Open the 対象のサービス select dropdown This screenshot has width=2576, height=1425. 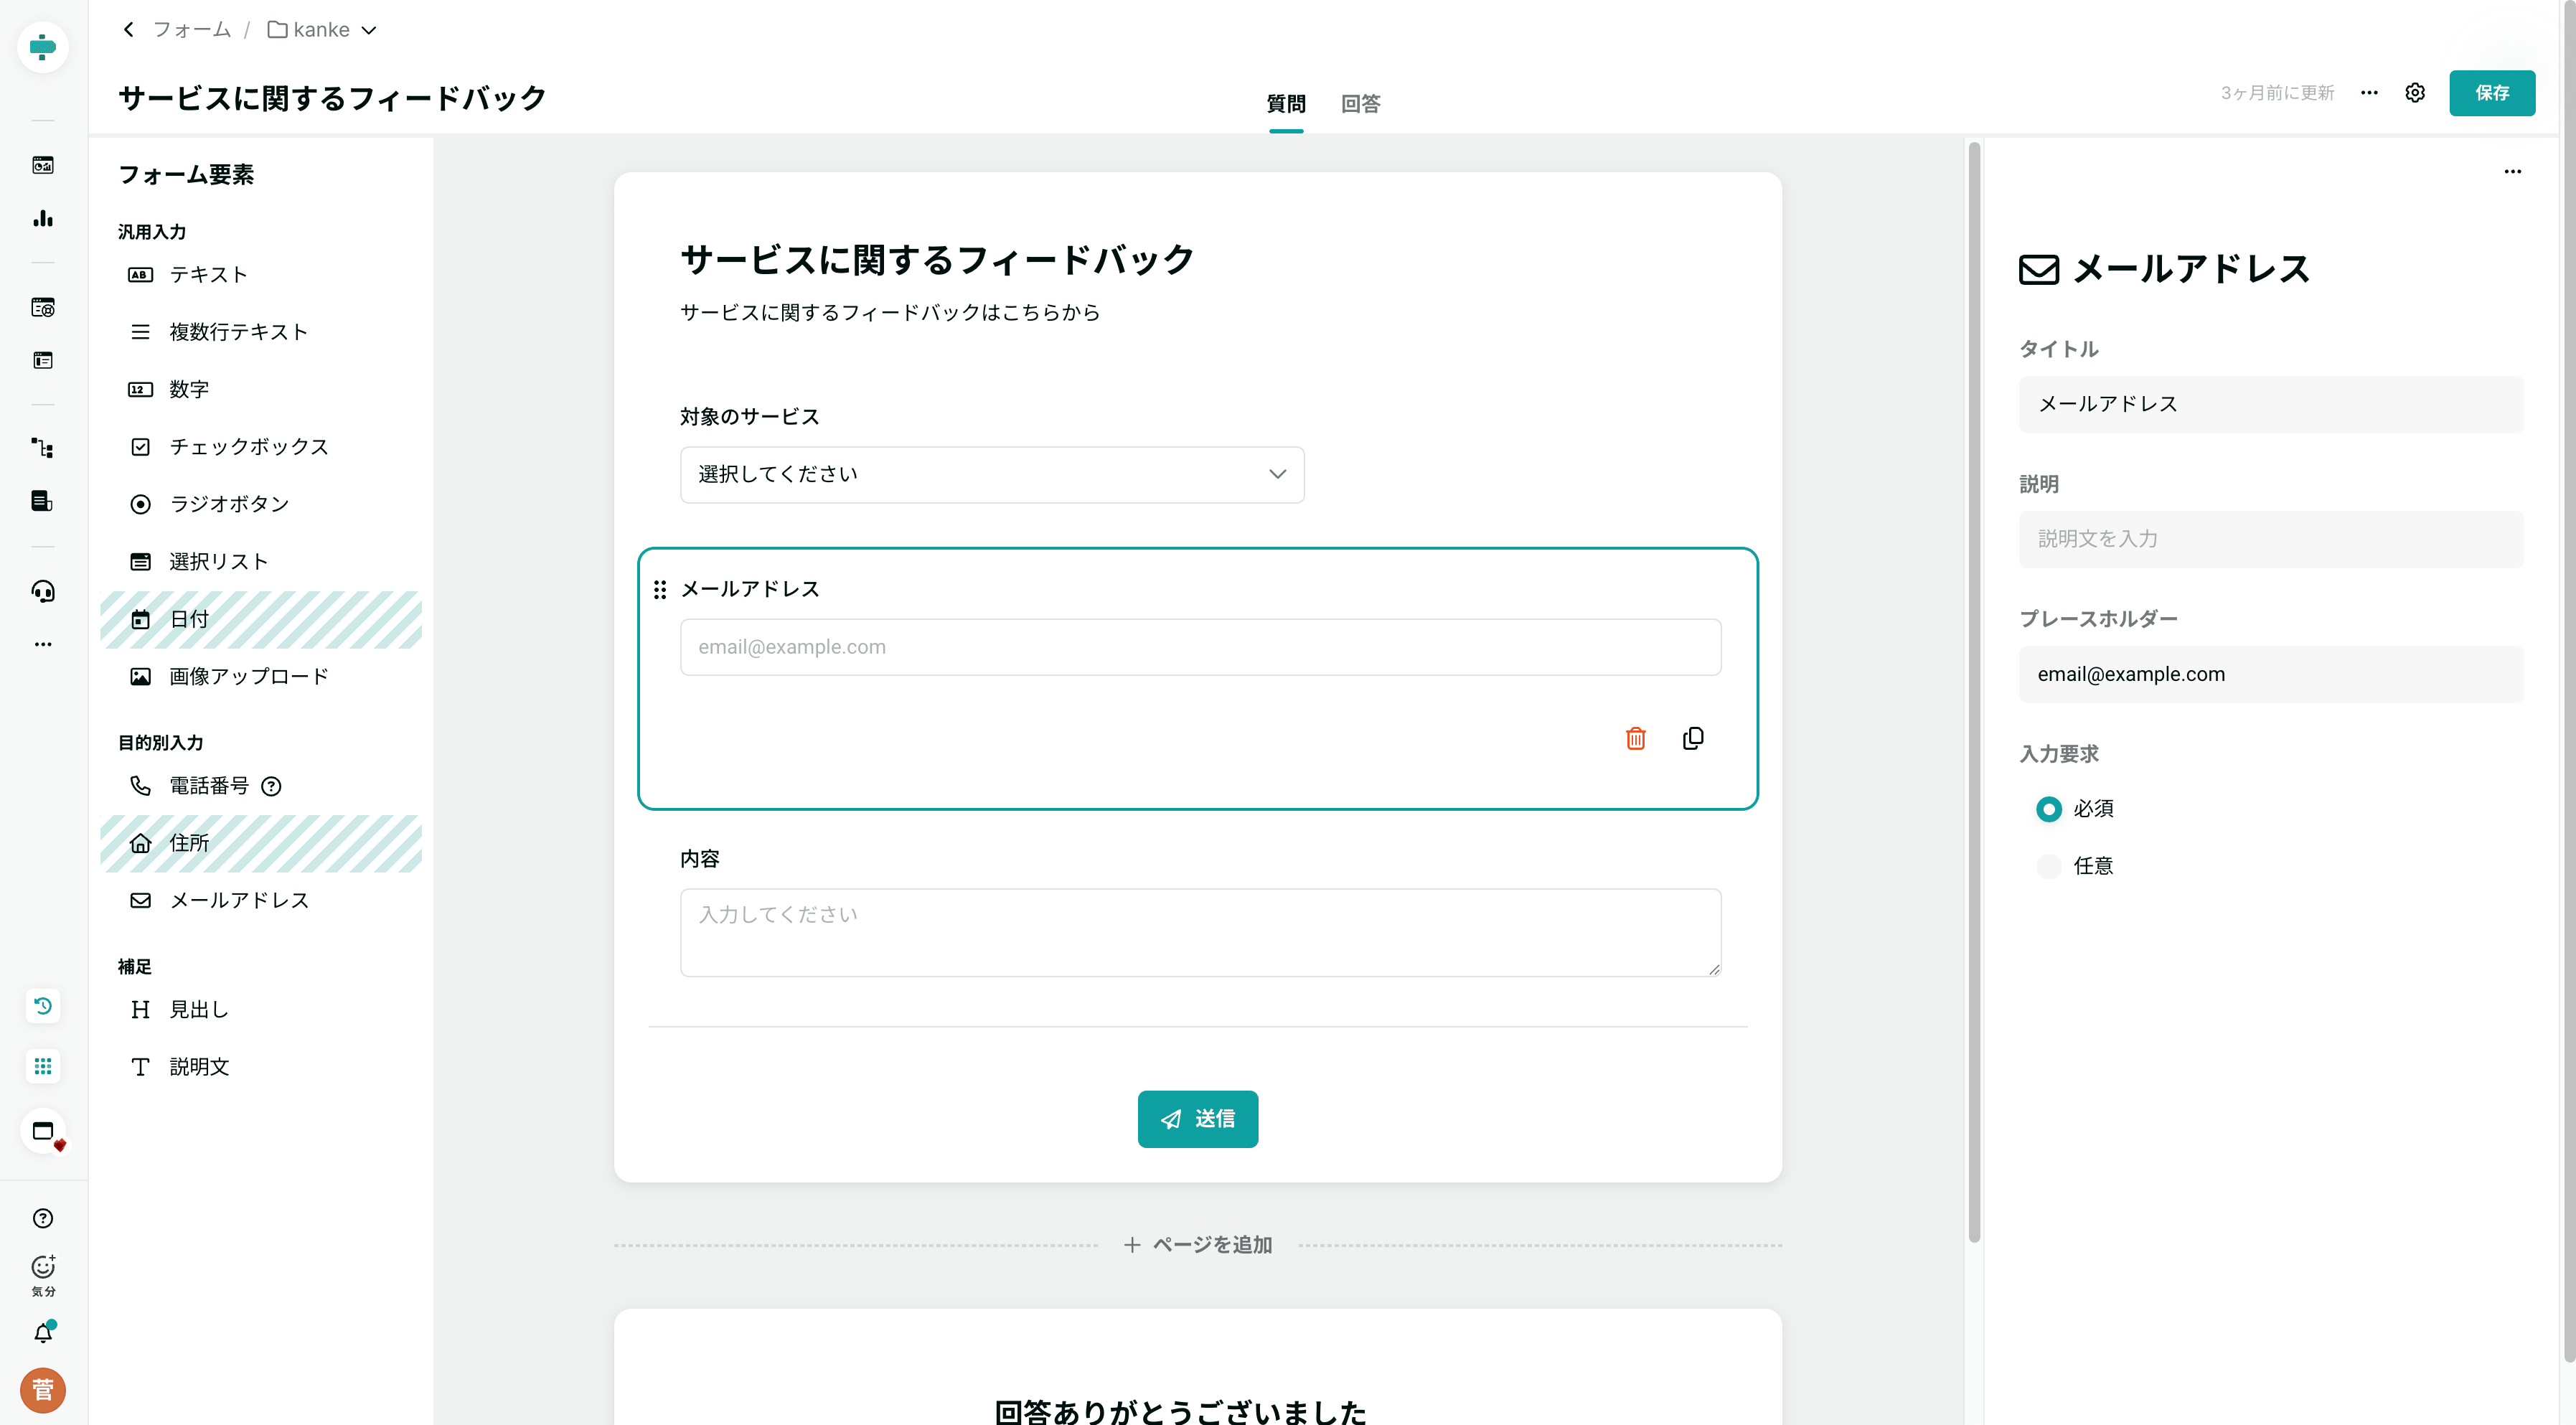992,474
